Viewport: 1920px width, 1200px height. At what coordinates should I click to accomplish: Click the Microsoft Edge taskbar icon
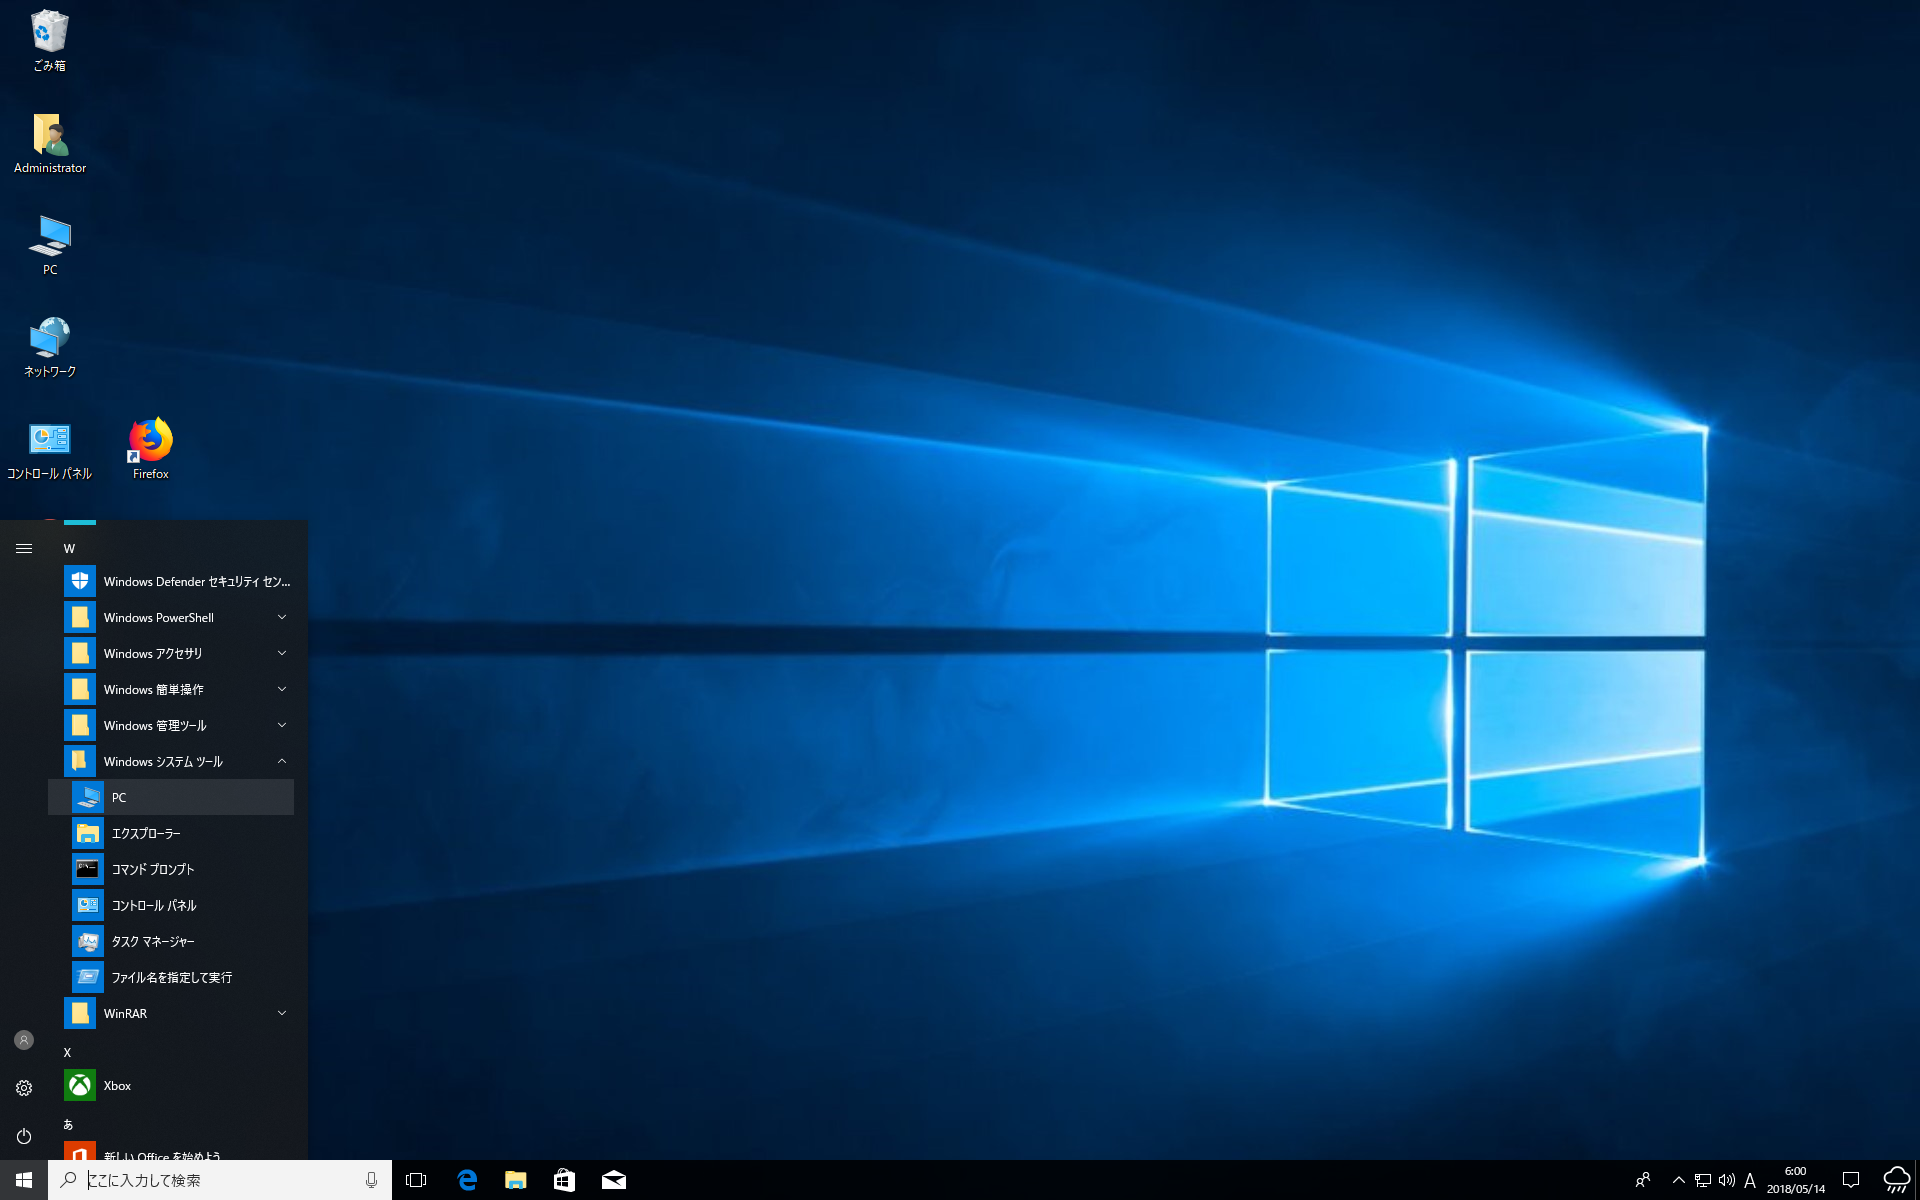tap(467, 1180)
